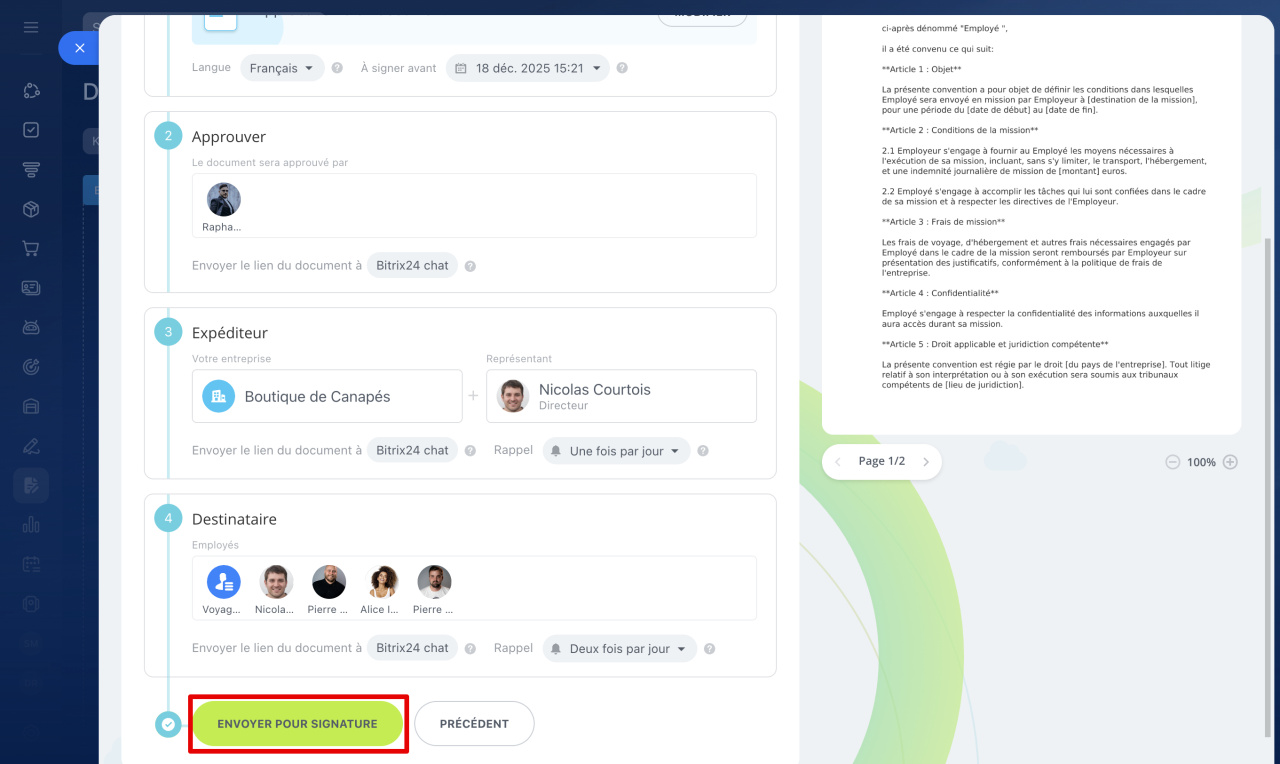1280x764 pixels.
Task: Go to next page of document preview
Action: (926, 462)
